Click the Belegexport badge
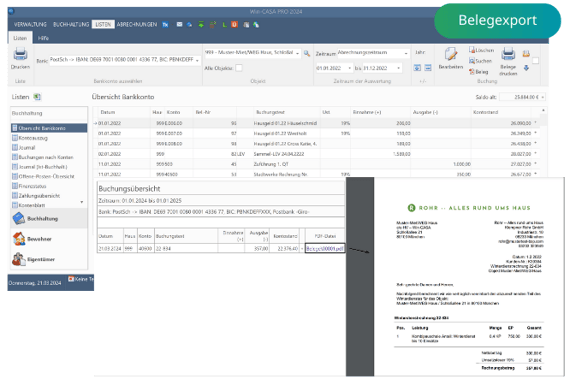Image resolution: width=570 pixels, height=385 pixels. pos(497,20)
